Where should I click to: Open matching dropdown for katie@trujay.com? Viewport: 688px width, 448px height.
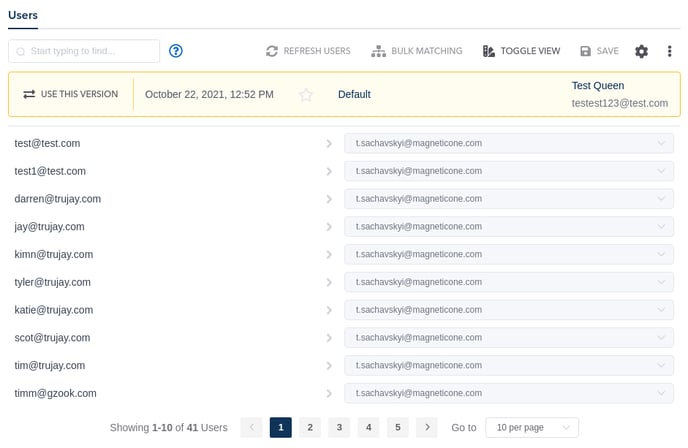(x=509, y=310)
